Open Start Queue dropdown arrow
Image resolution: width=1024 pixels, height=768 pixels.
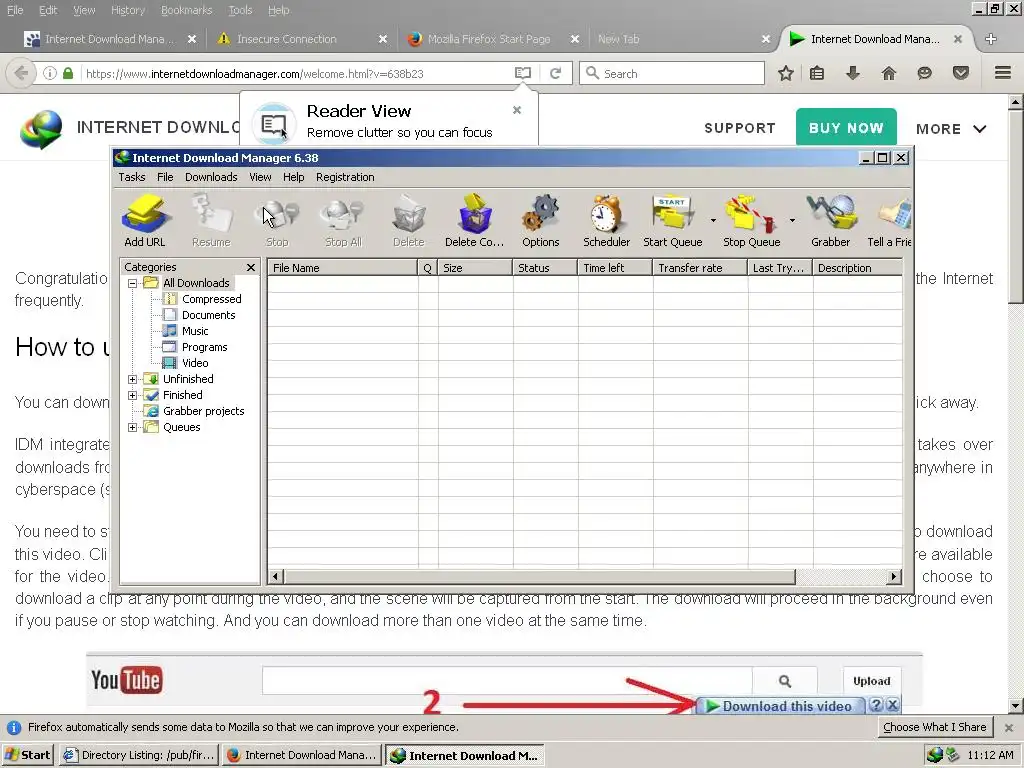[x=712, y=220]
